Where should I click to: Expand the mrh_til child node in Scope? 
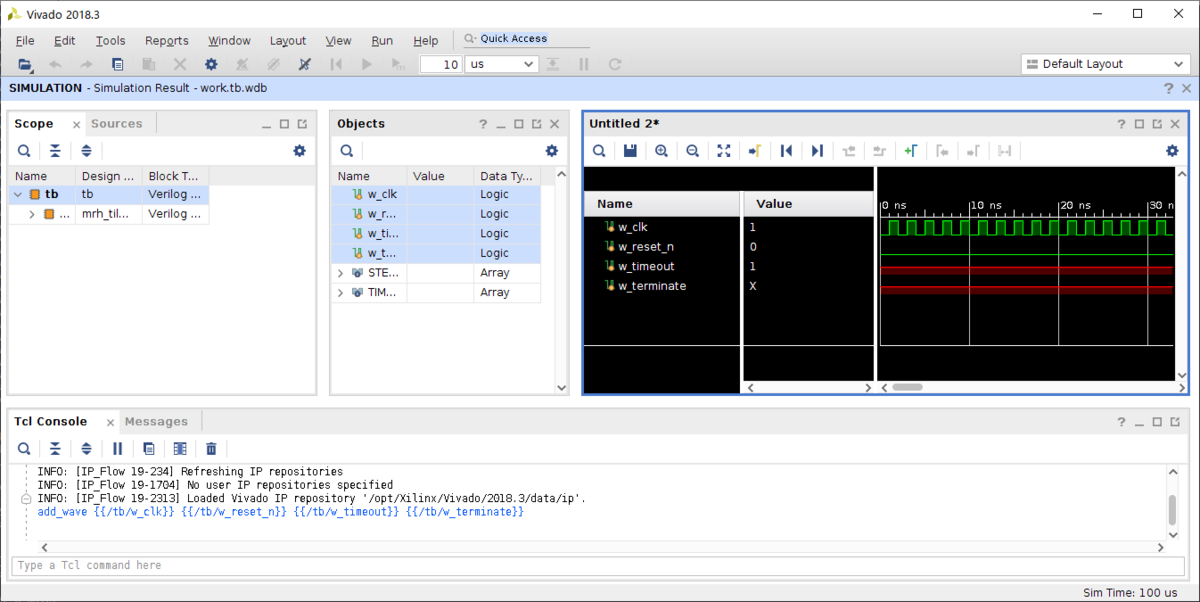[x=32, y=214]
